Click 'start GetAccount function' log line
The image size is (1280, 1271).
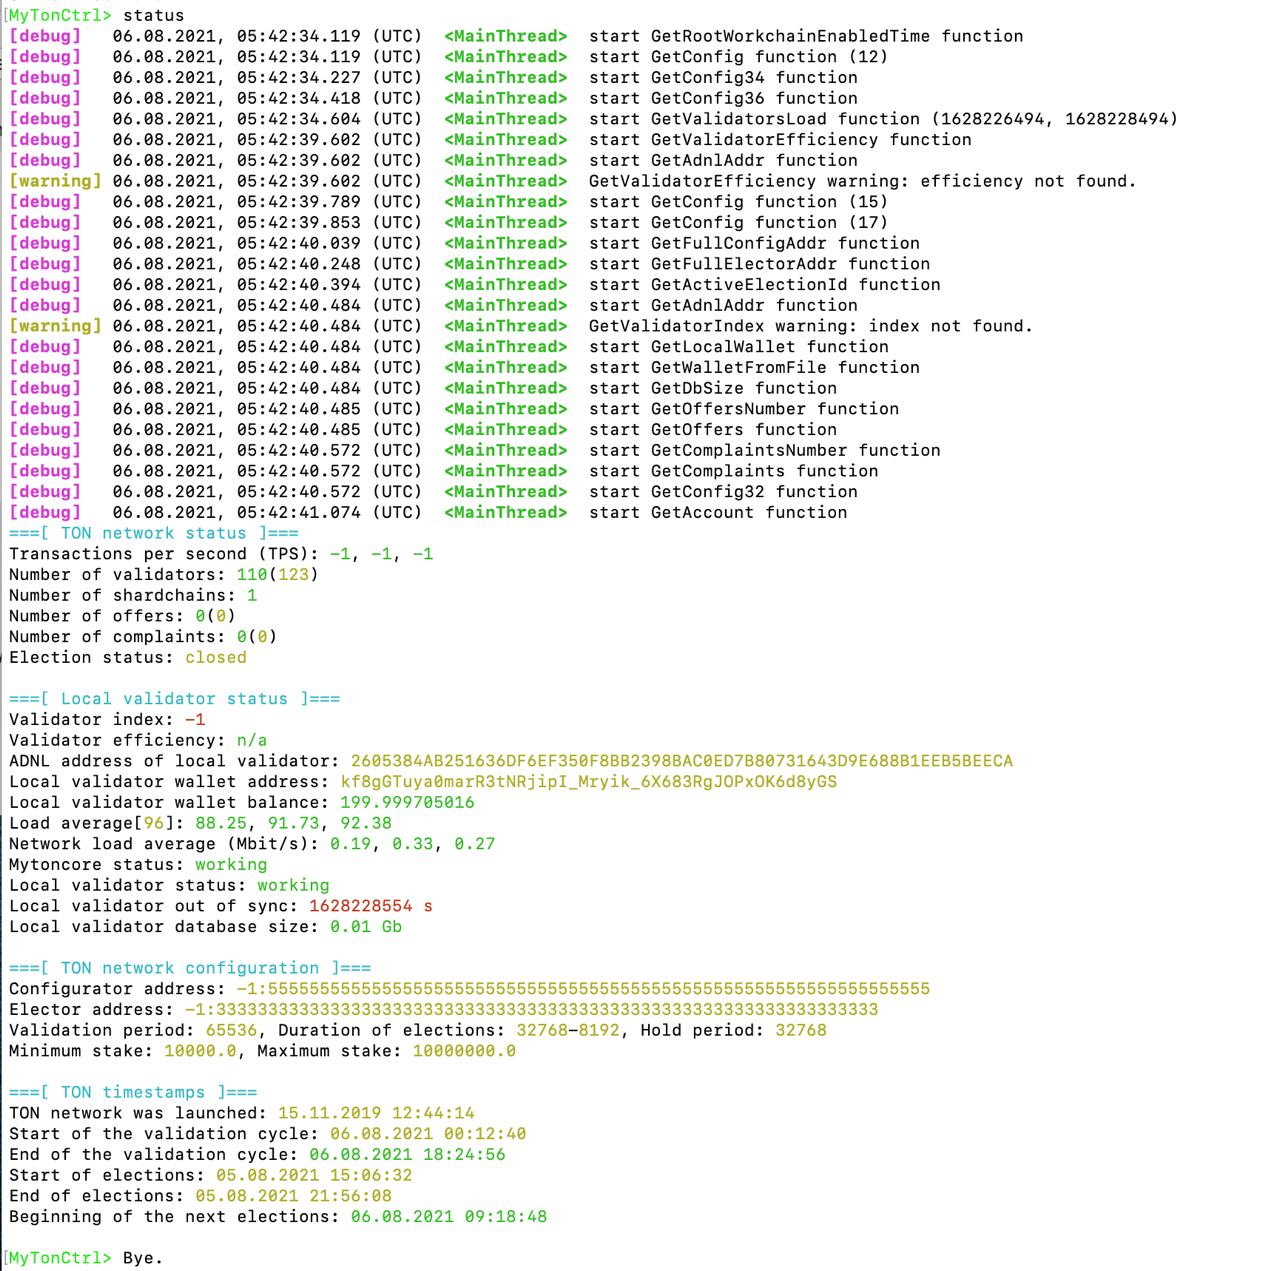(x=718, y=512)
